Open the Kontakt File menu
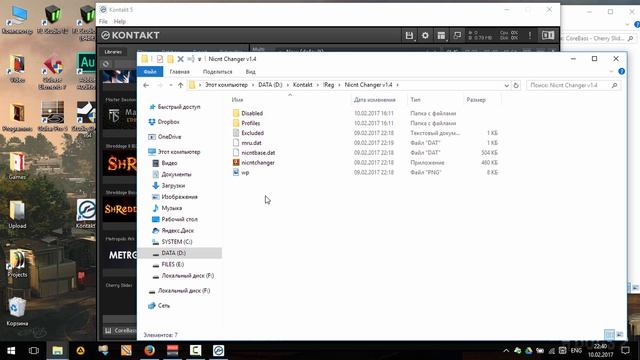 (103, 21)
